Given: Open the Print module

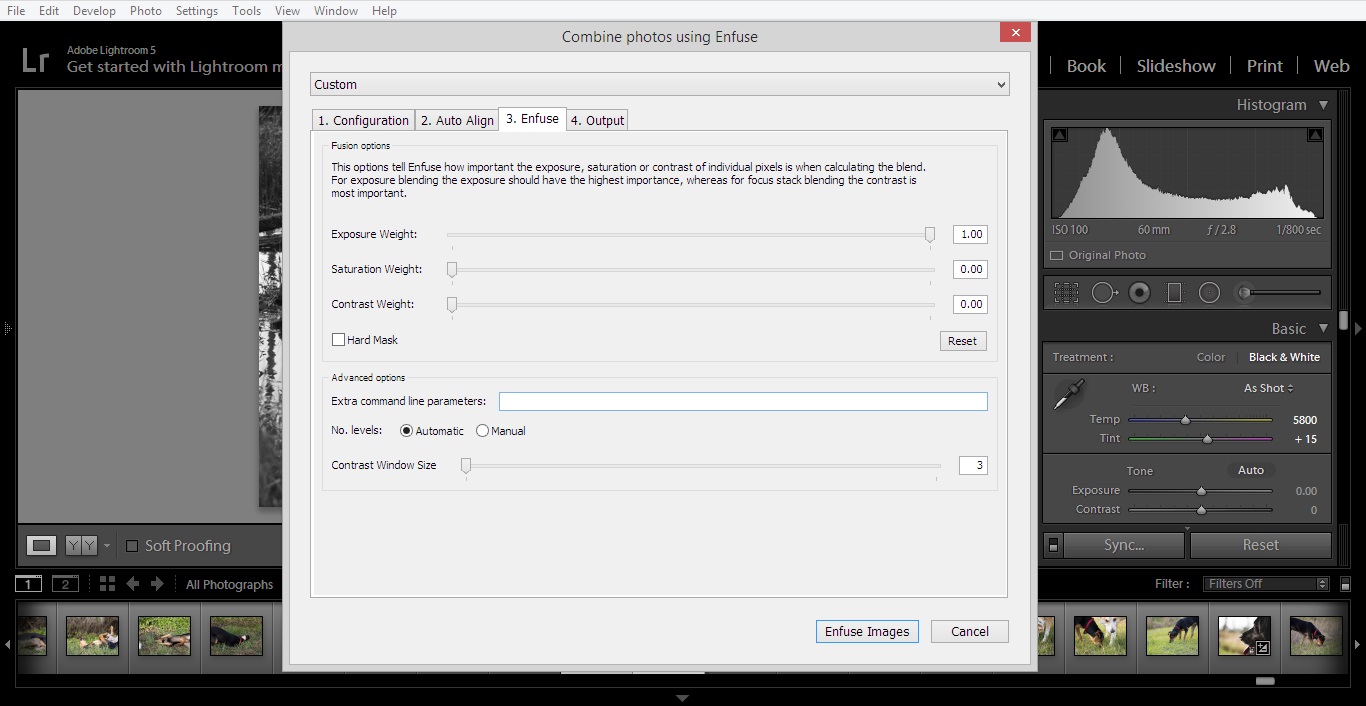Looking at the screenshot, I should pyautogui.click(x=1264, y=66).
